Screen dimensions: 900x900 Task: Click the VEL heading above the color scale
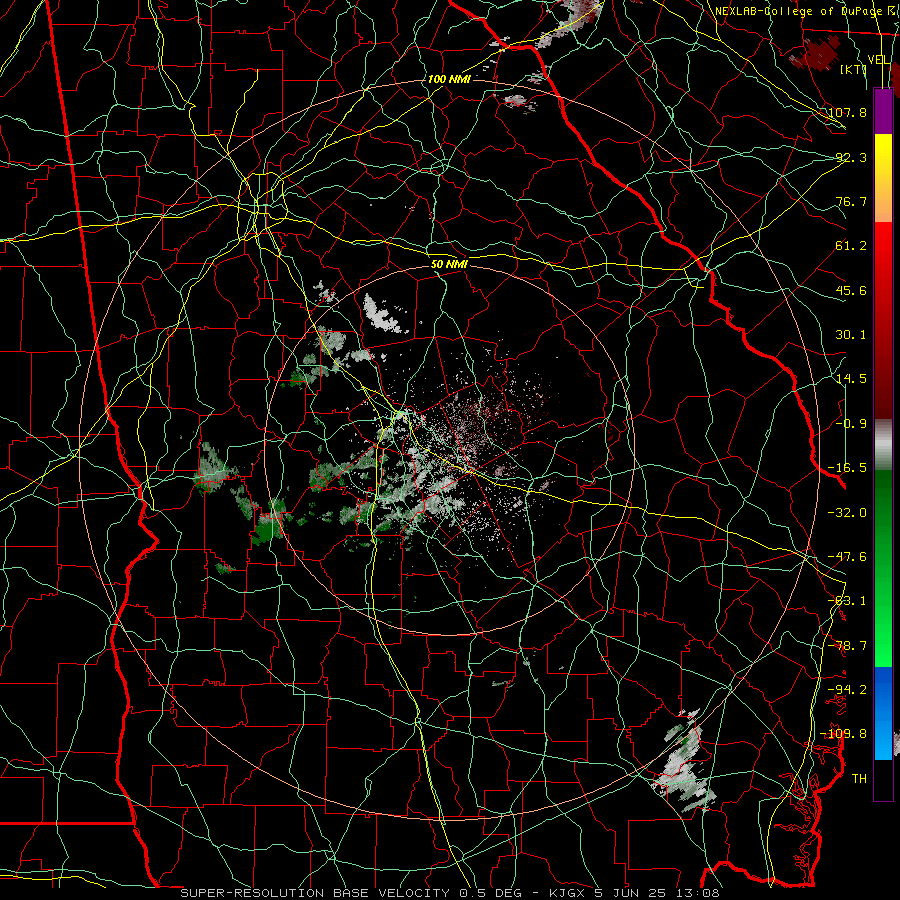coord(879,60)
